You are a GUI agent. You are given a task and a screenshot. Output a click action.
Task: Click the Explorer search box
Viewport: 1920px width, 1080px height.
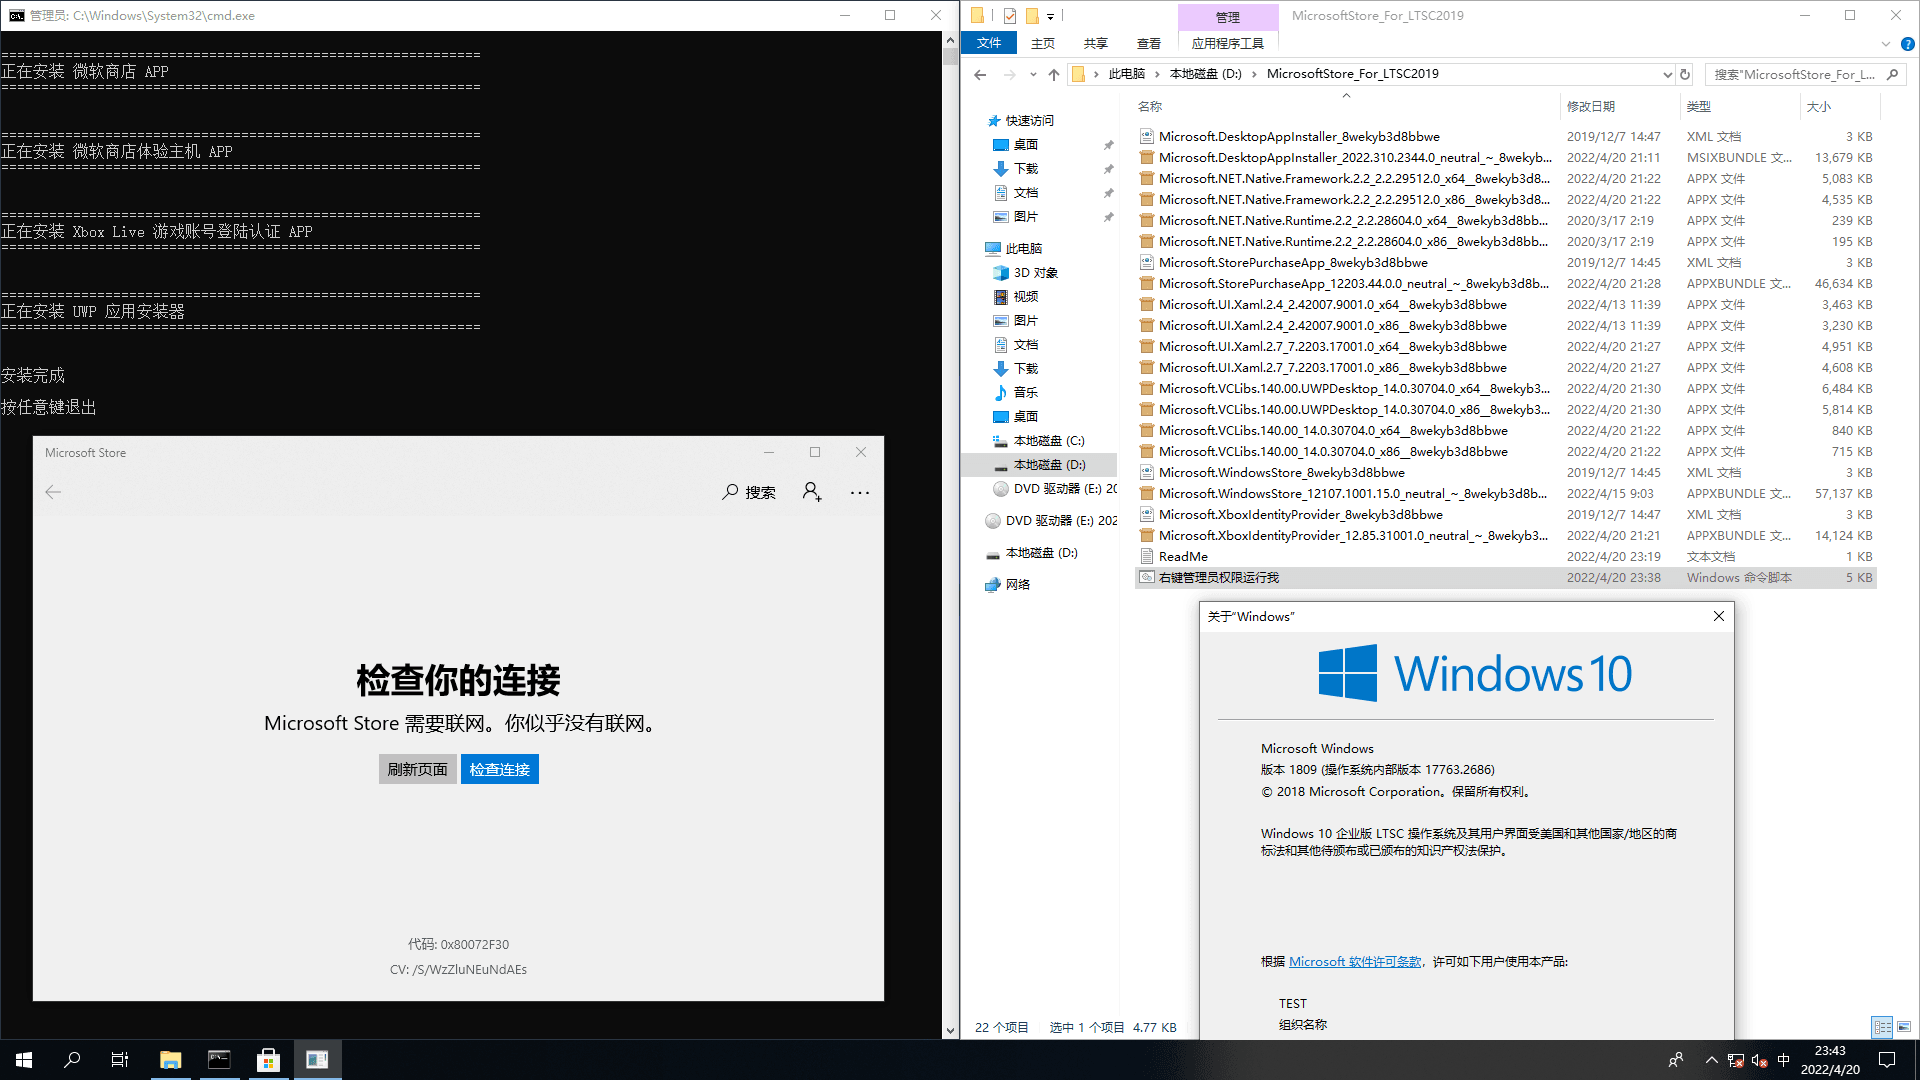[1804, 74]
